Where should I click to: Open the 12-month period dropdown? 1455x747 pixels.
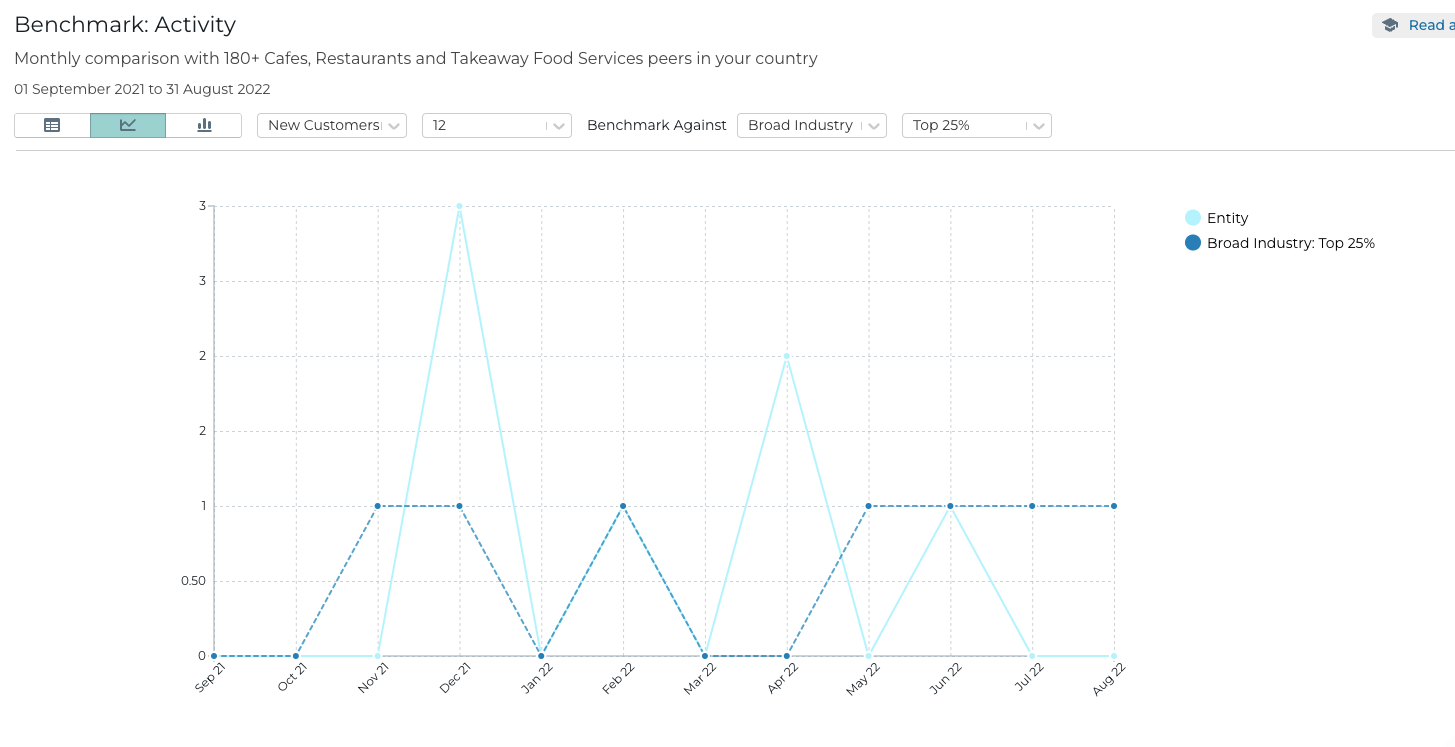point(496,125)
